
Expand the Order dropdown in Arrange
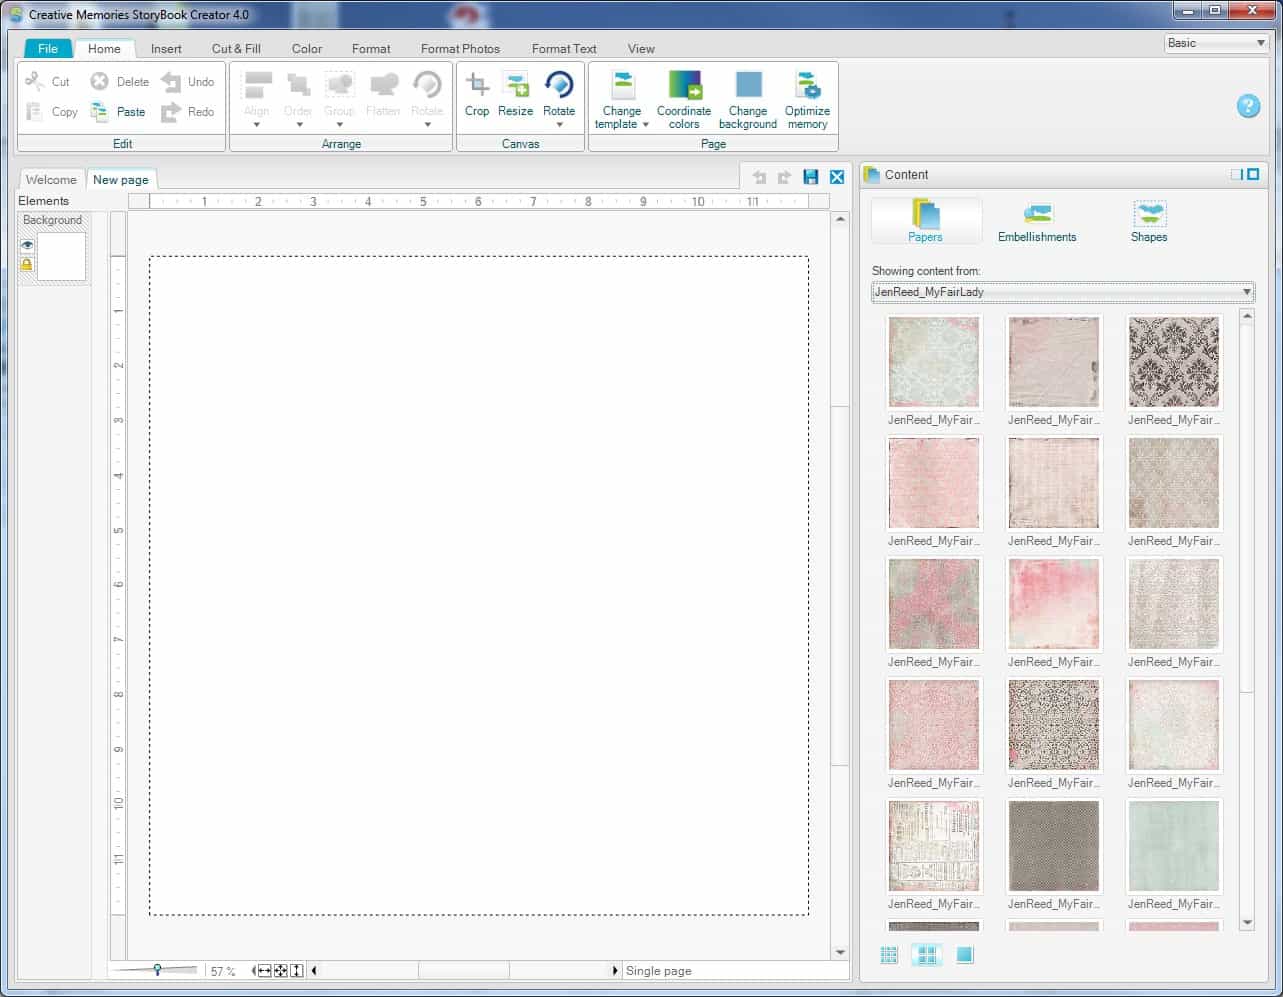click(x=299, y=125)
